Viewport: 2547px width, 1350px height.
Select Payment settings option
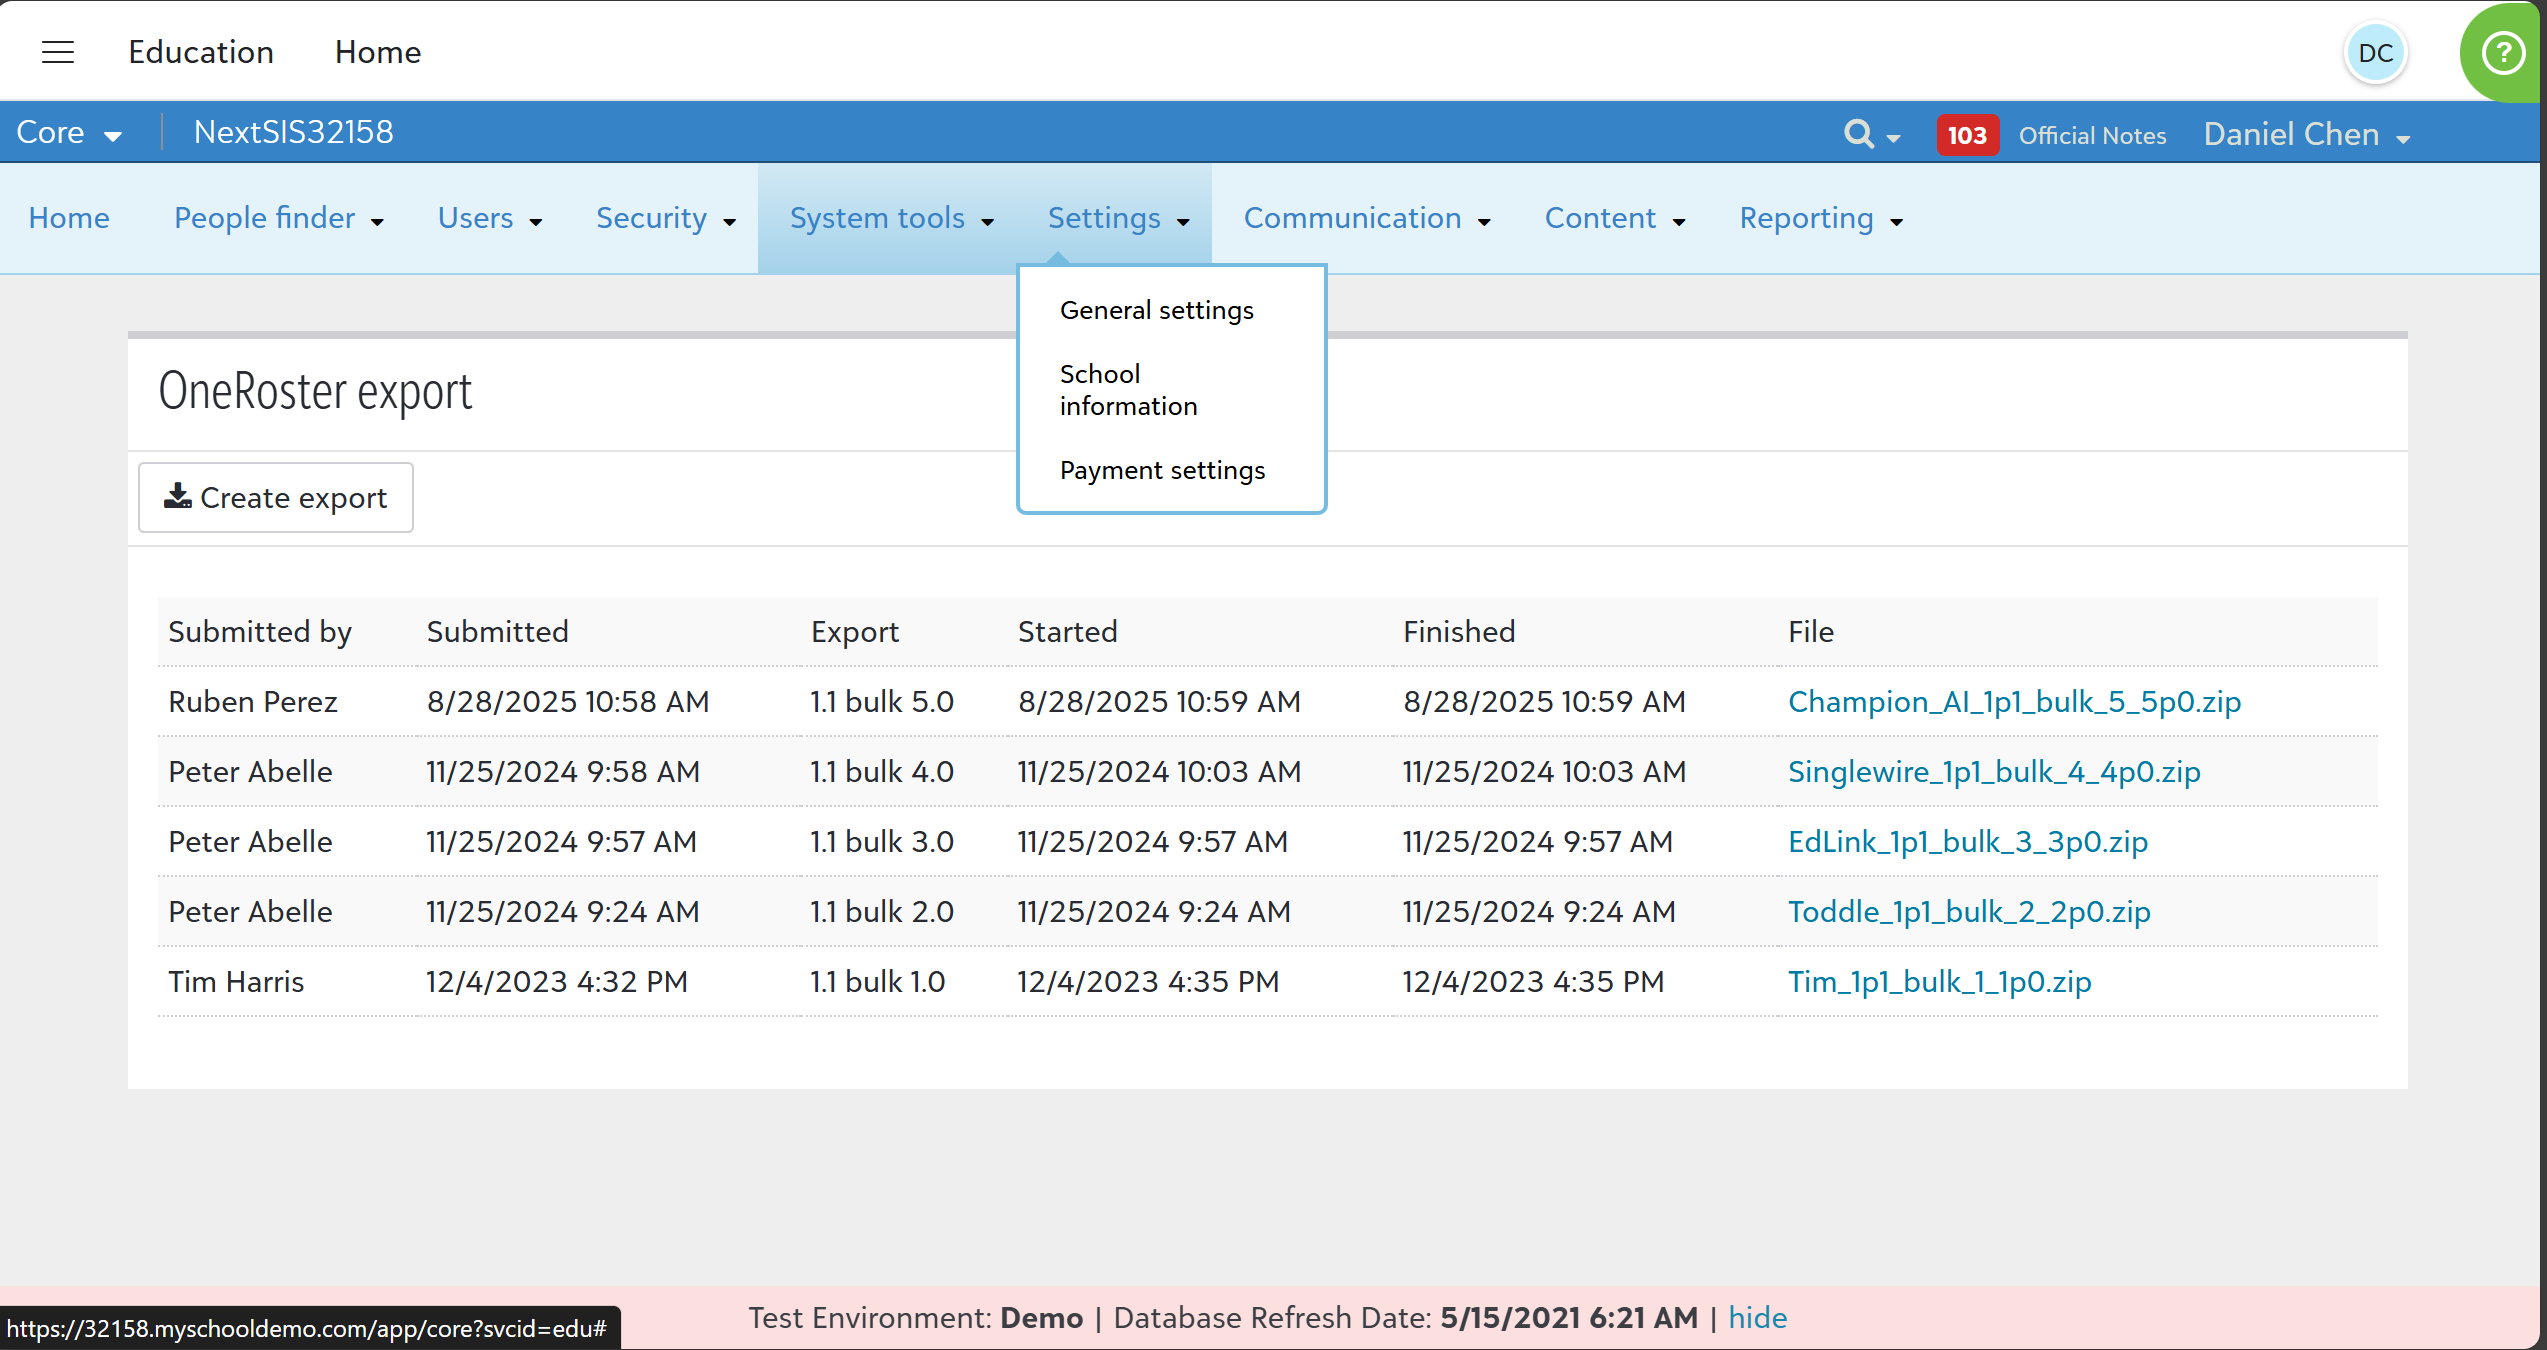[1162, 469]
